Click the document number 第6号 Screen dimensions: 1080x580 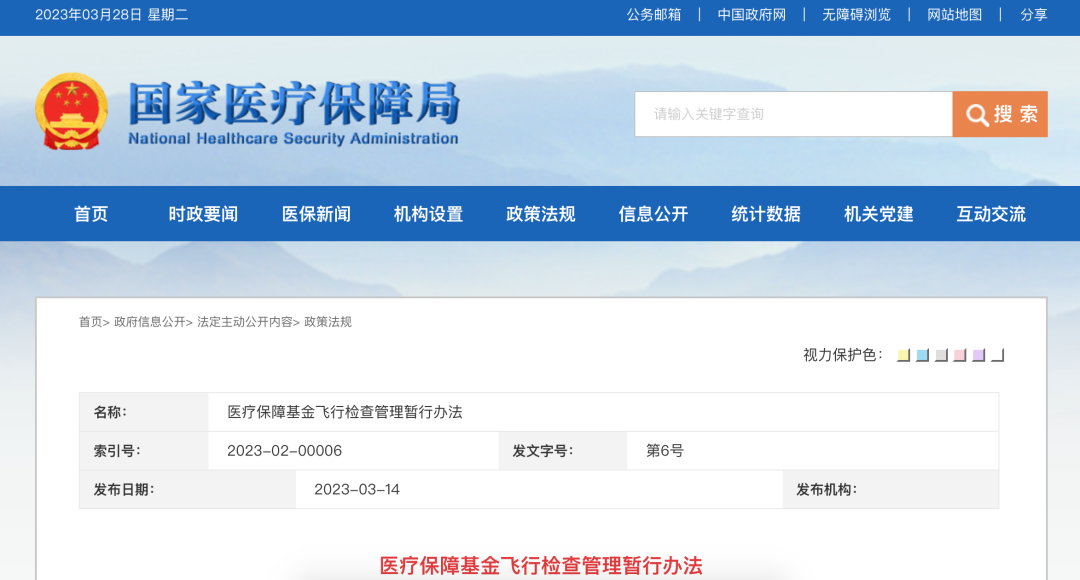(665, 450)
